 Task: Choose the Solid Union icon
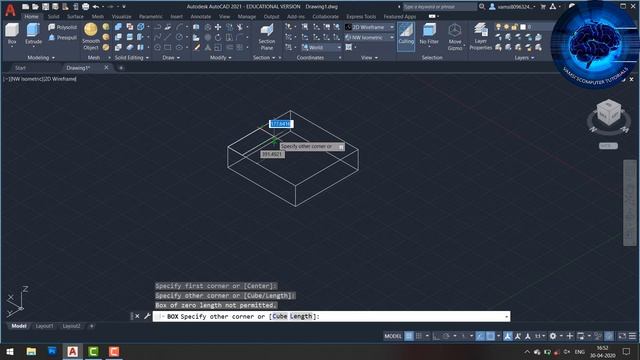[x=118, y=27]
